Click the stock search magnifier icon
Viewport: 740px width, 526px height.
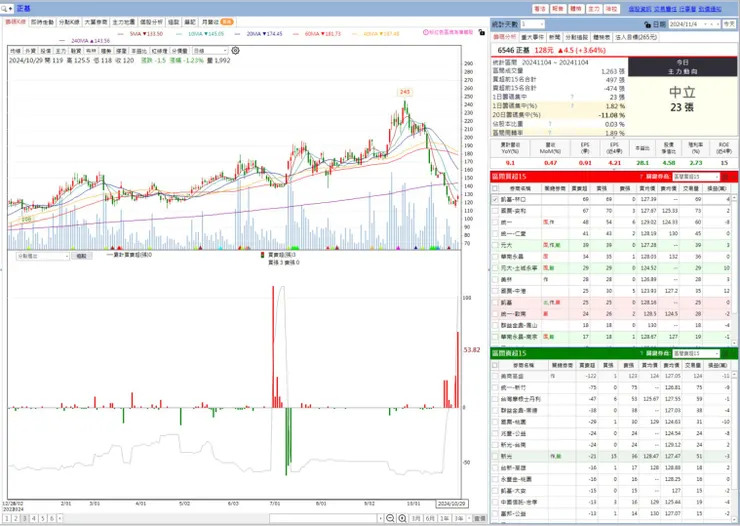[x=4, y=8]
